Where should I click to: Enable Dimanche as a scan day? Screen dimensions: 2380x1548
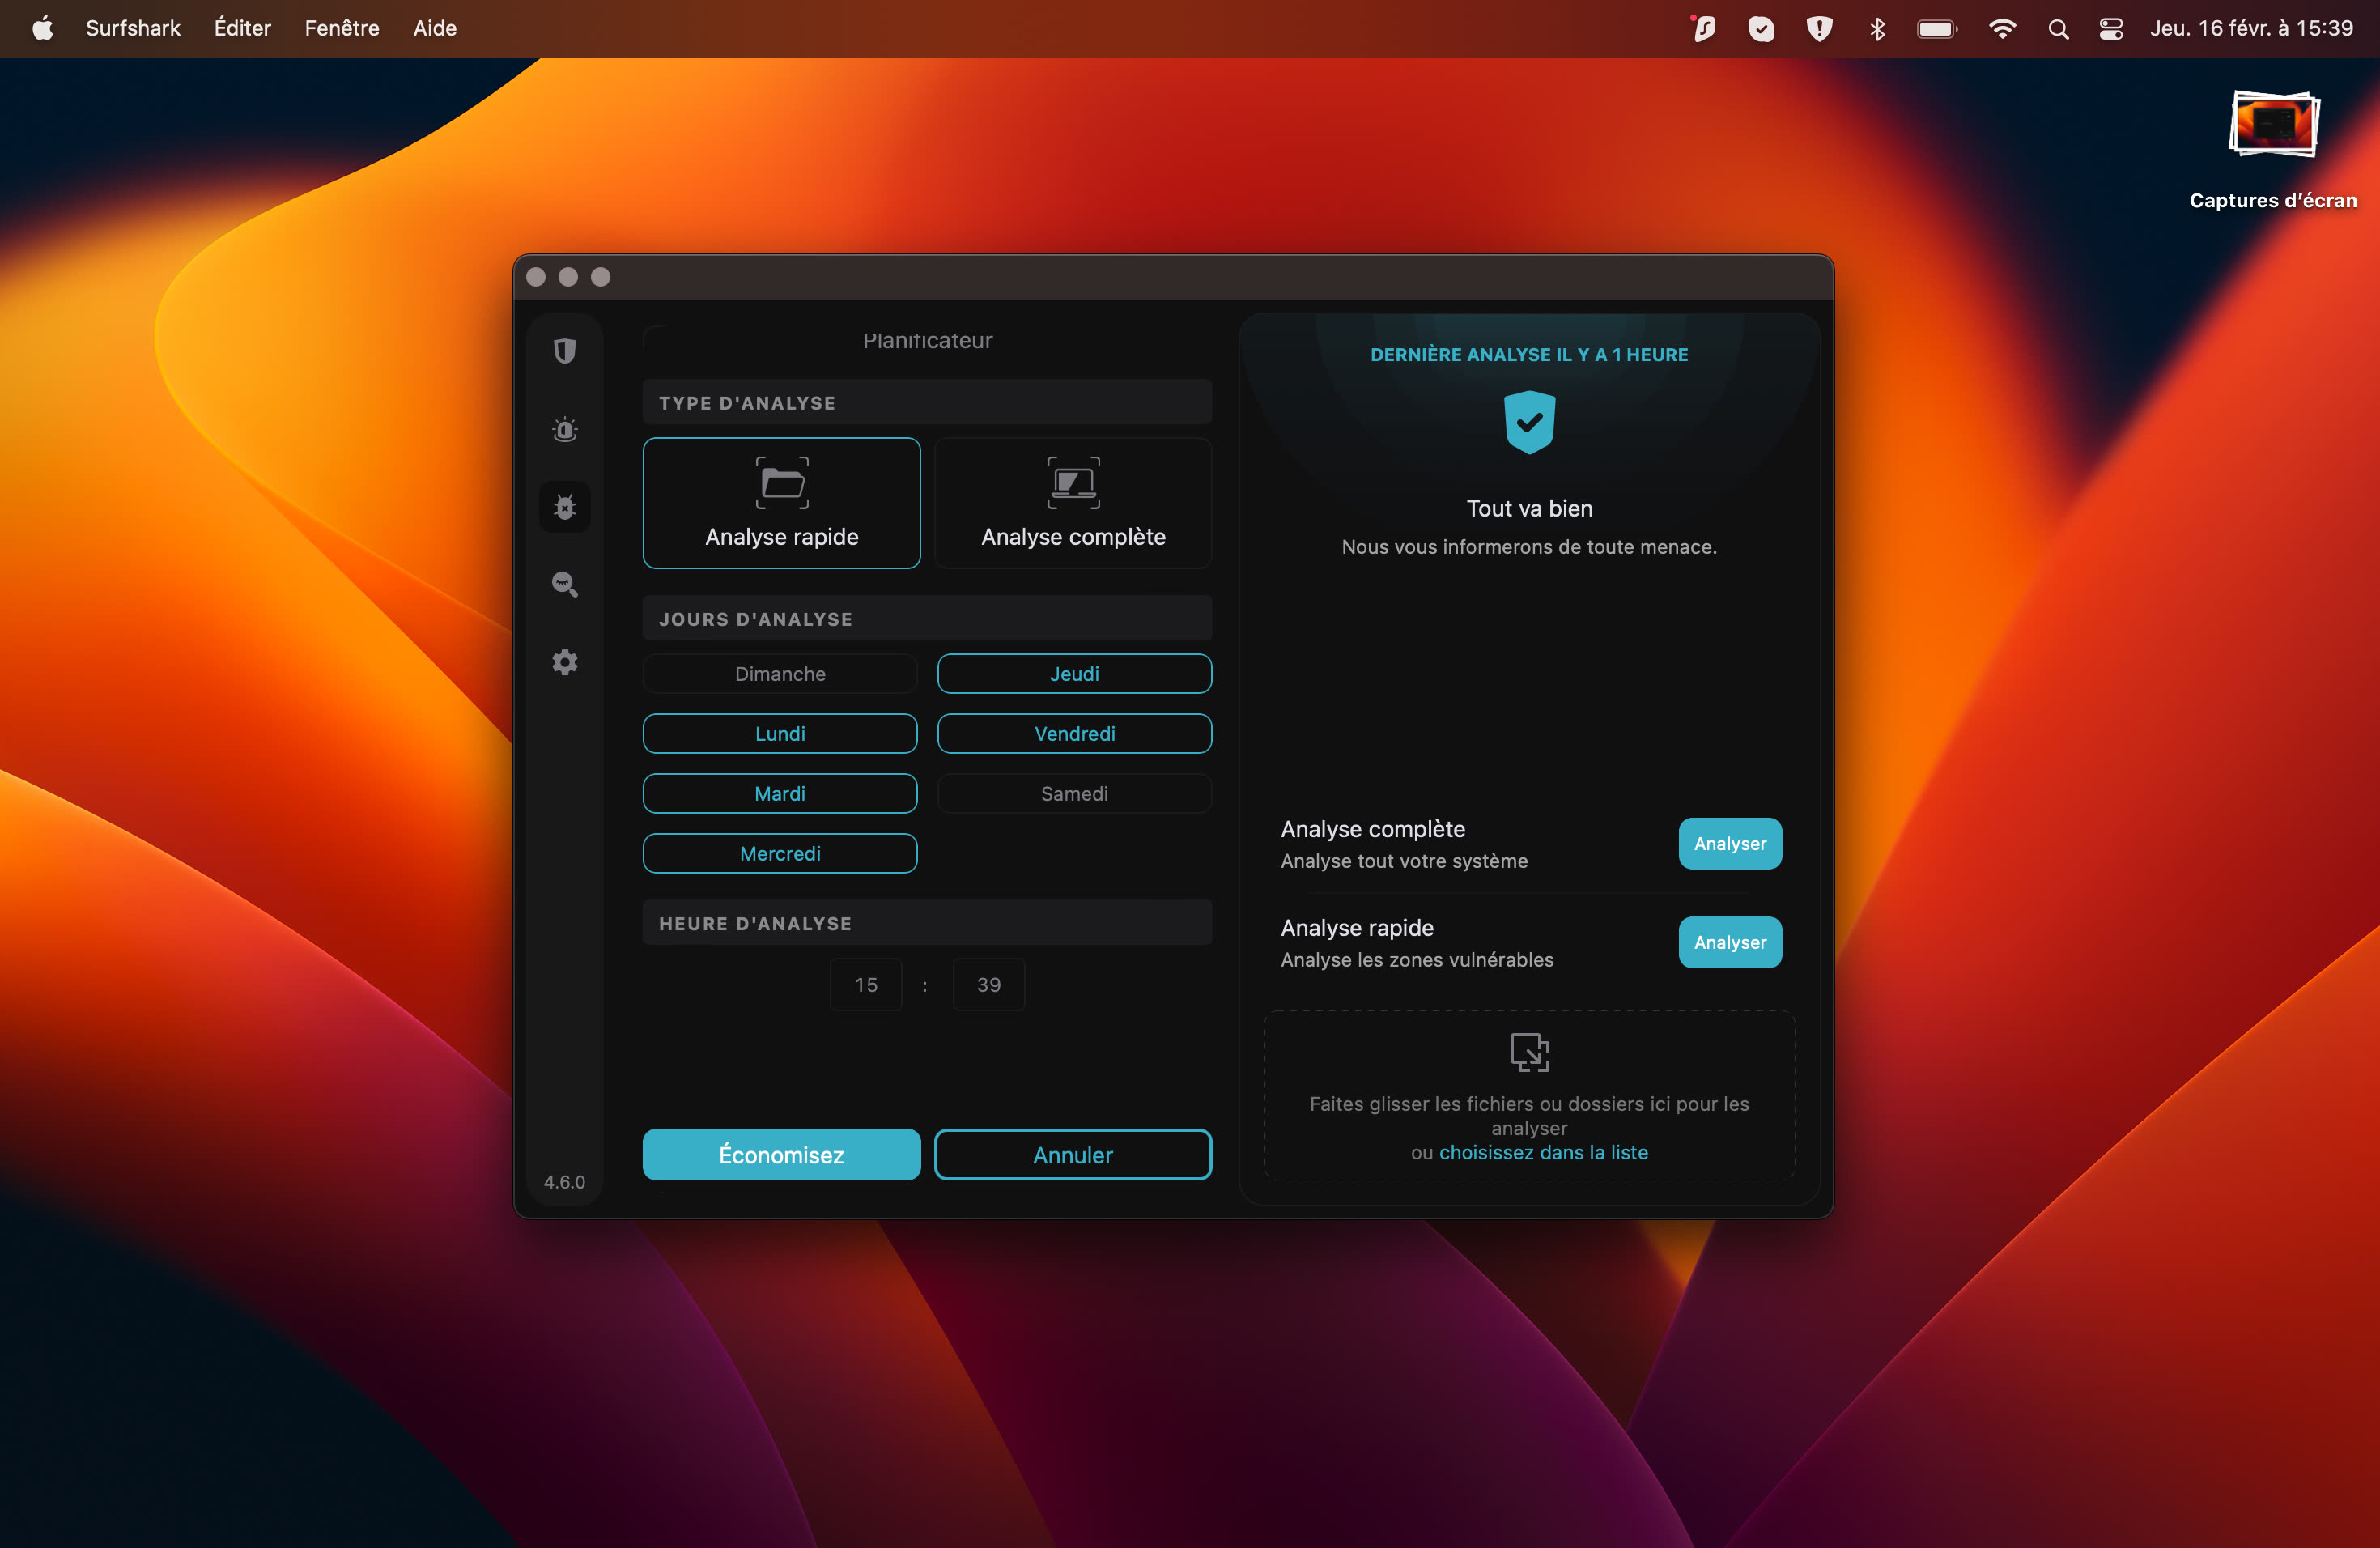780,673
